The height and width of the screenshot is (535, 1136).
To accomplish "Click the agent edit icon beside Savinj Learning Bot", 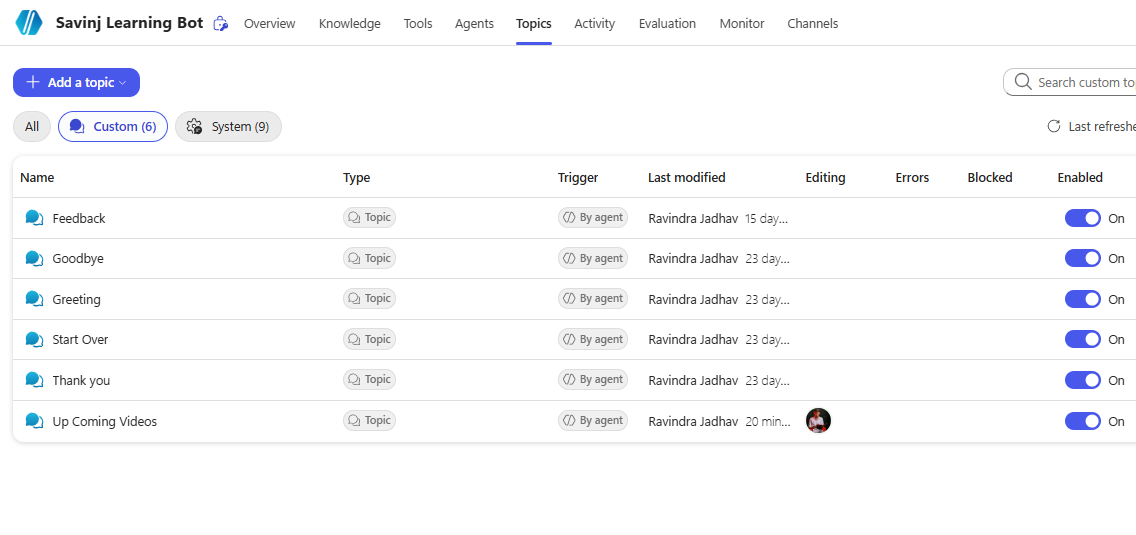I will [x=220, y=24].
